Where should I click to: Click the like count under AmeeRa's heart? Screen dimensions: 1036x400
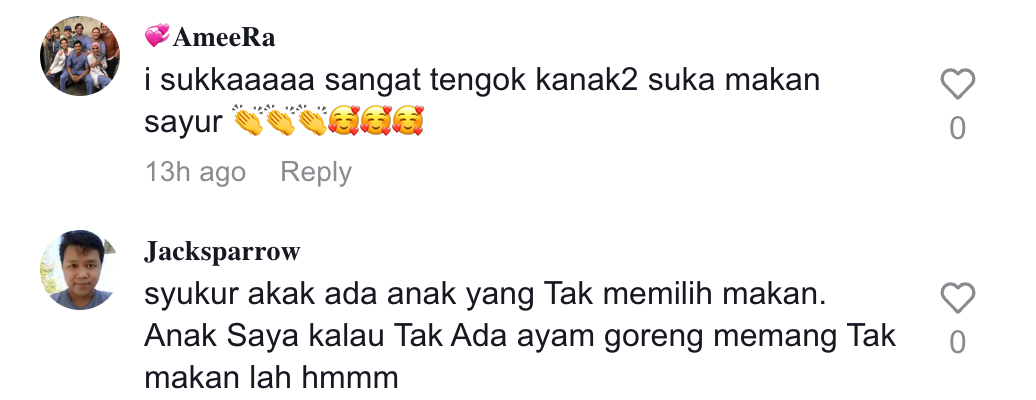tap(957, 128)
